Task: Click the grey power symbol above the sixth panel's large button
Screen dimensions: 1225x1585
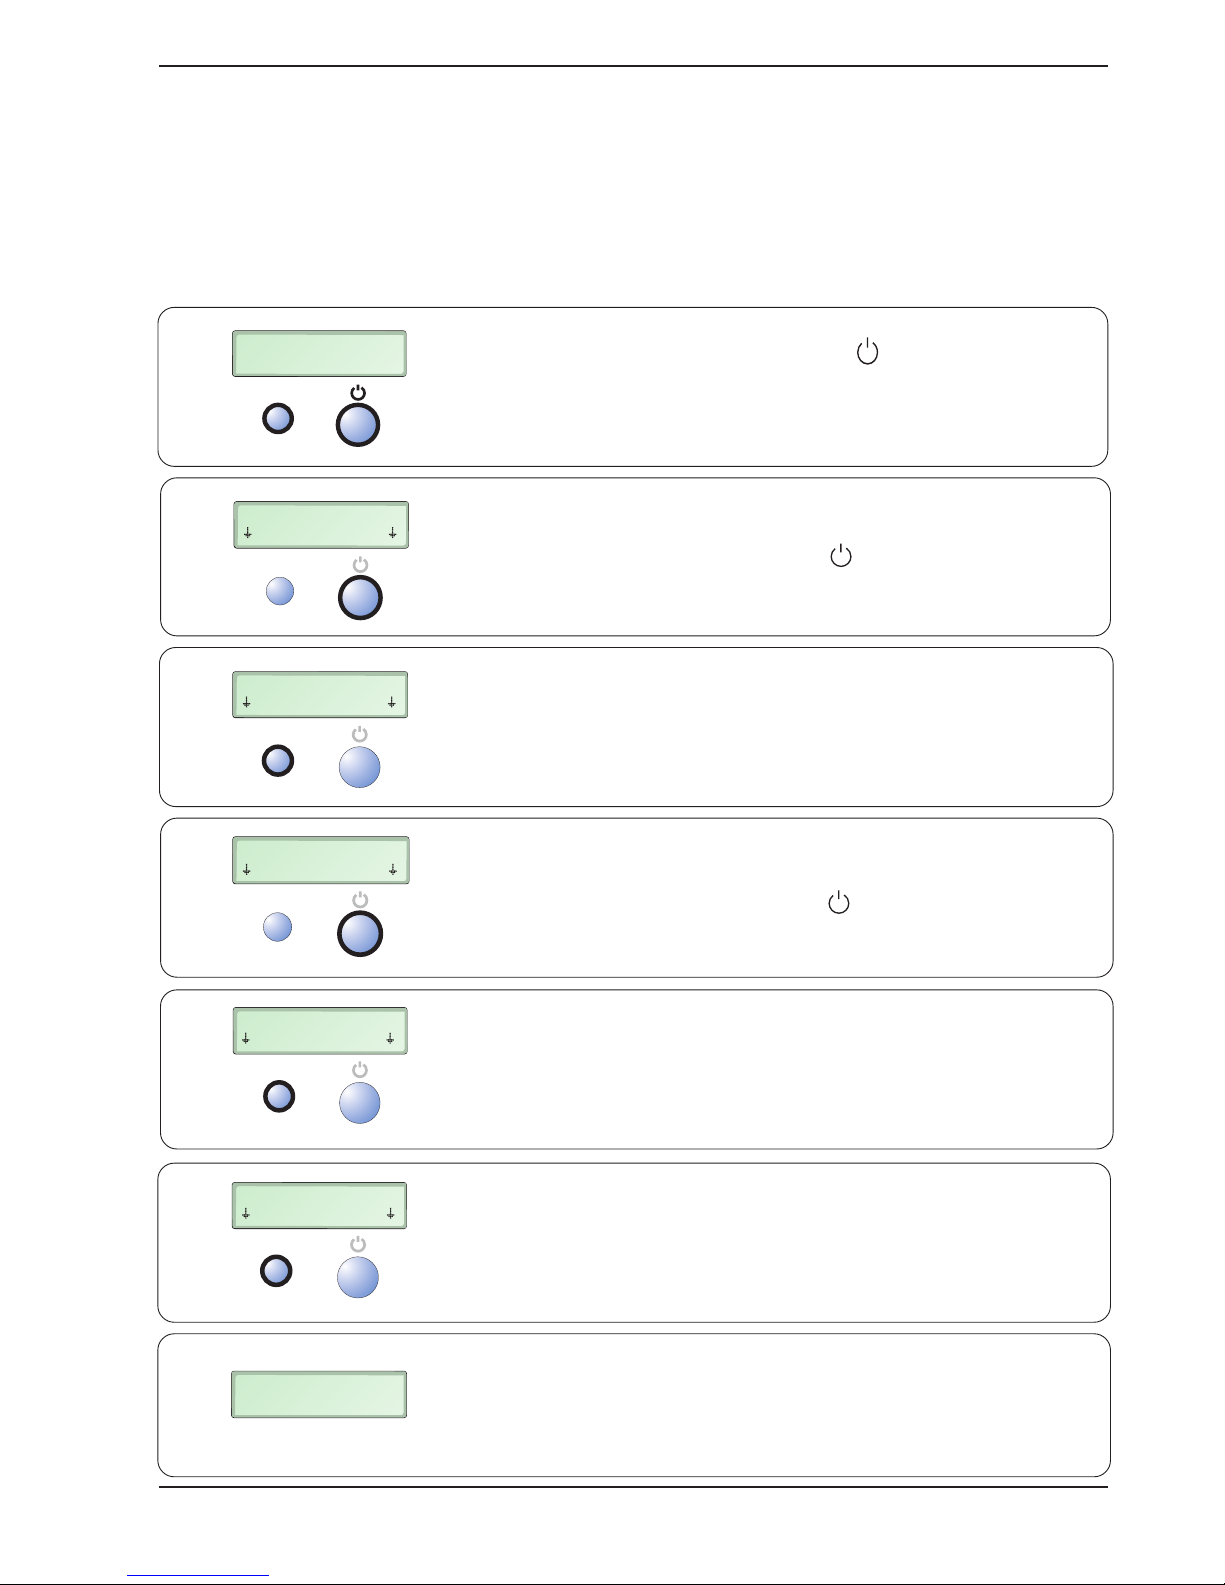Action: click(x=358, y=1244)
